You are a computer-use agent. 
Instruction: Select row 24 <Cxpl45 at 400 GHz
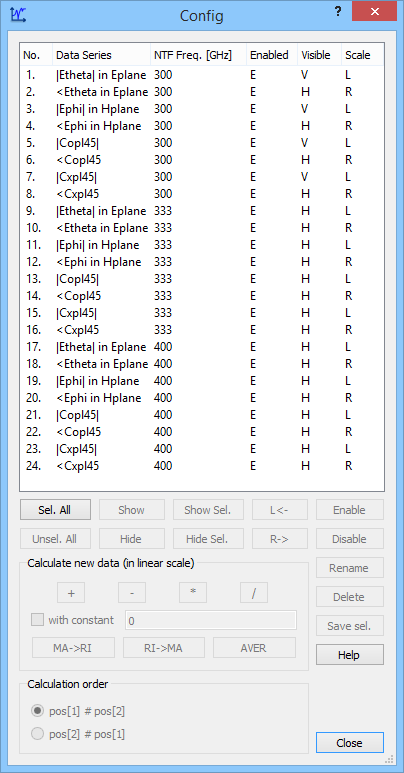[202, 465]
